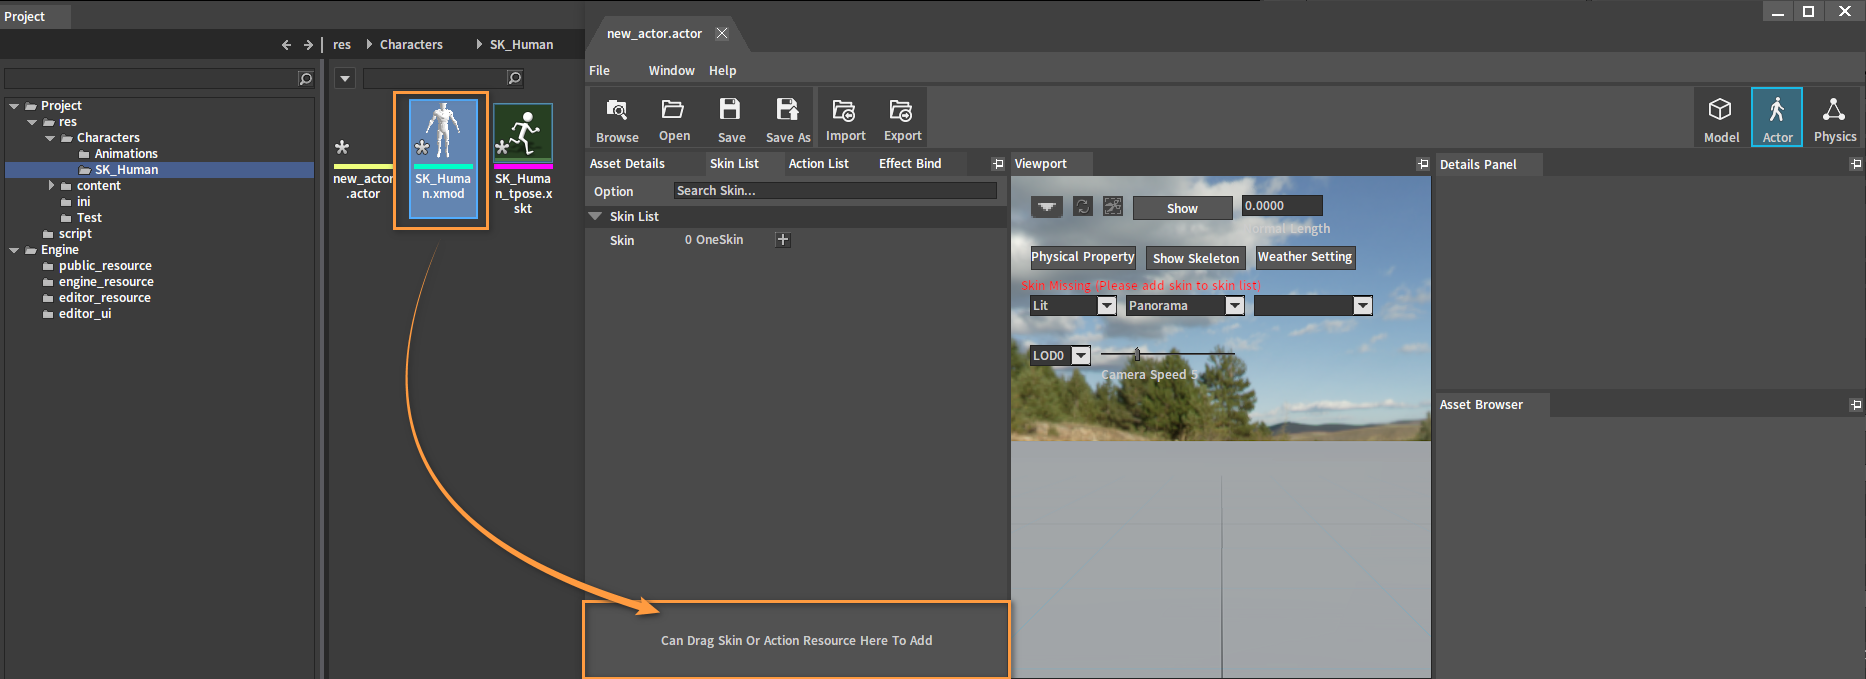Click the Browse toolbar icon
Image resolution: width=1866 pixels, height=679 pixels.
(617, 118)
